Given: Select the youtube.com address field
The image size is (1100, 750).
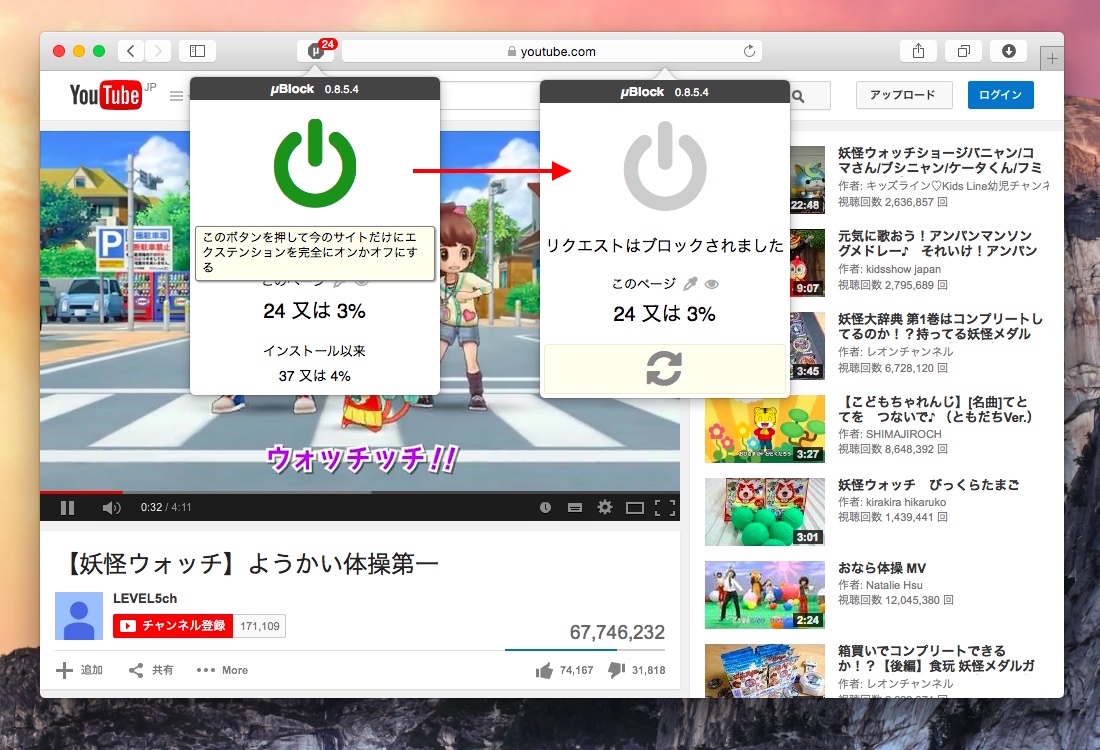Looking at the screenshot, I should 551,51.
